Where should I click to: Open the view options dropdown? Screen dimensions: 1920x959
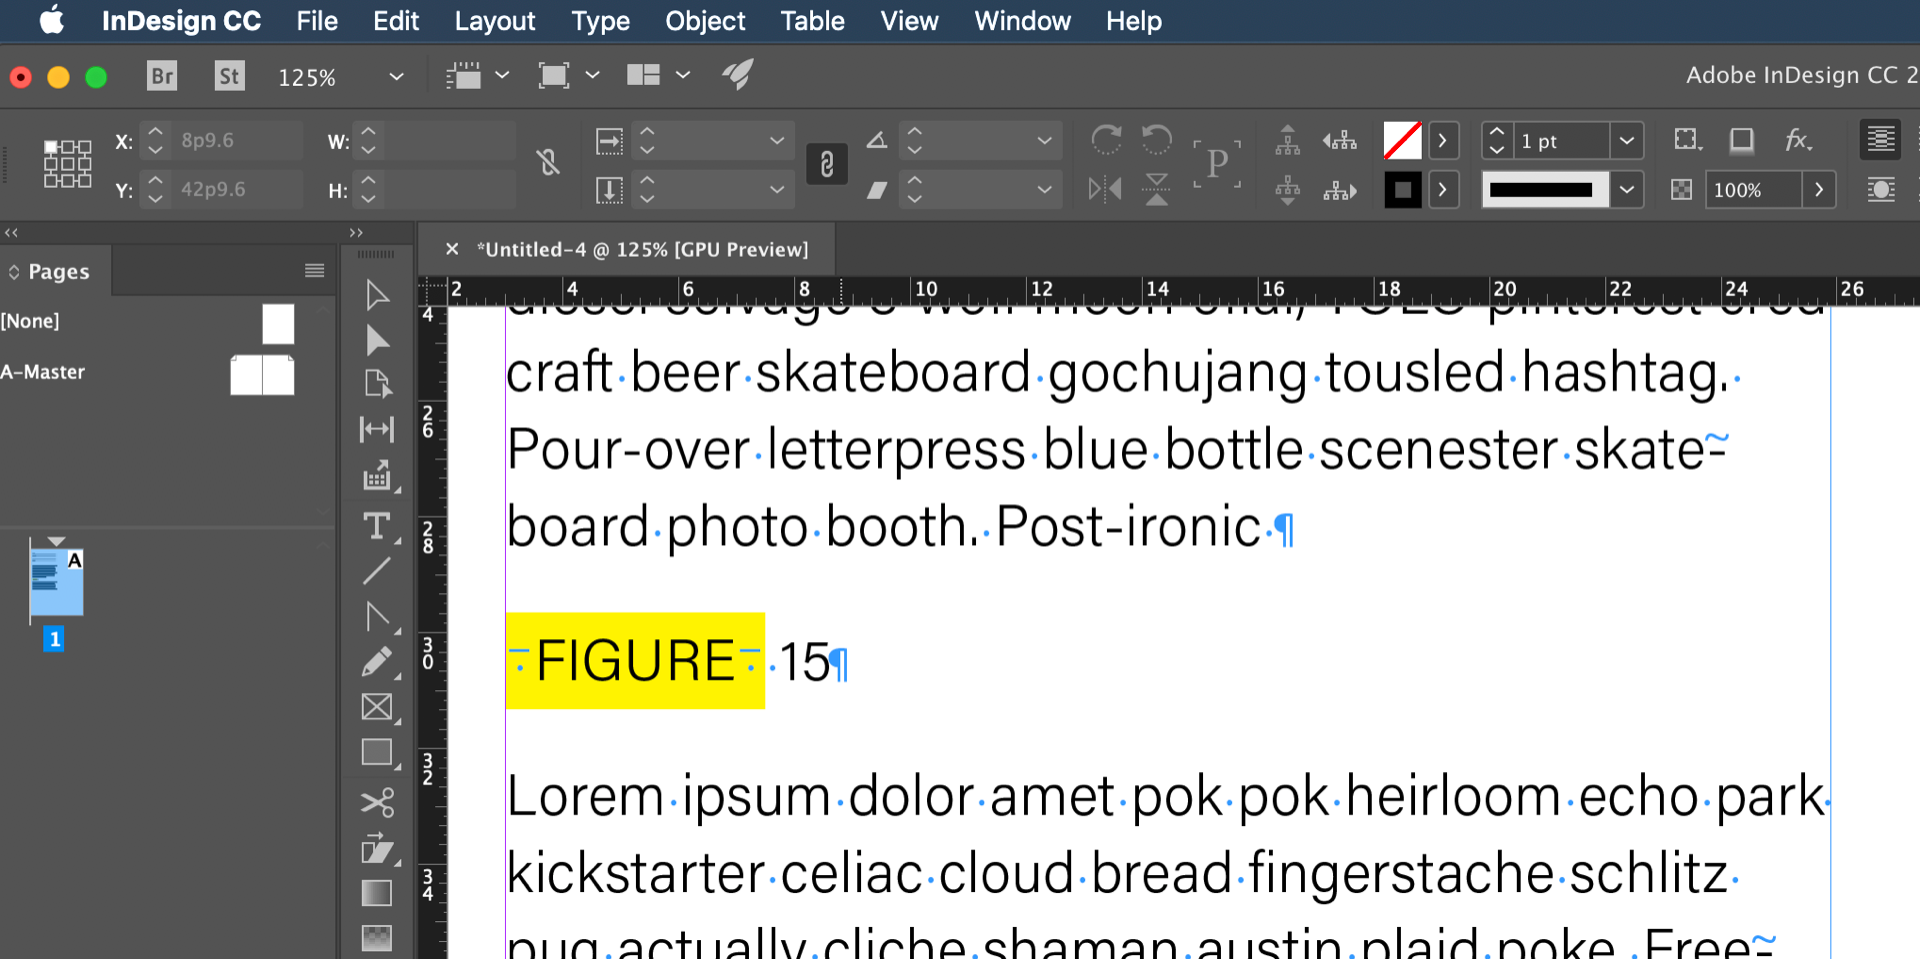pos(502,75)
